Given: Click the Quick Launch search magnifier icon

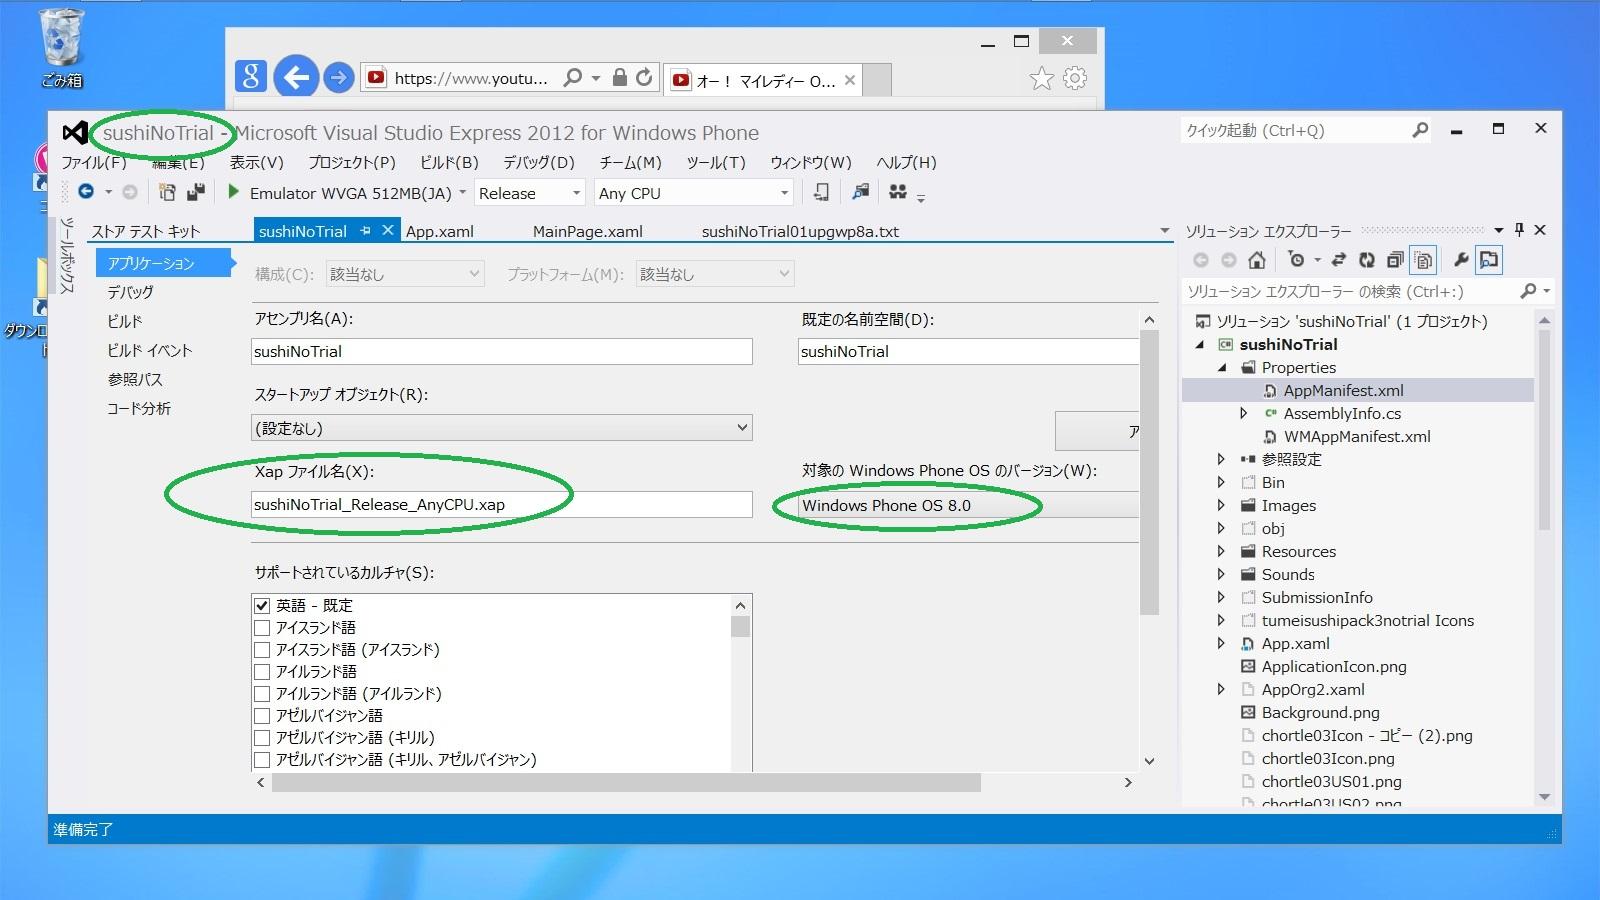Looking at the screenshot, I should point(1420,130).
